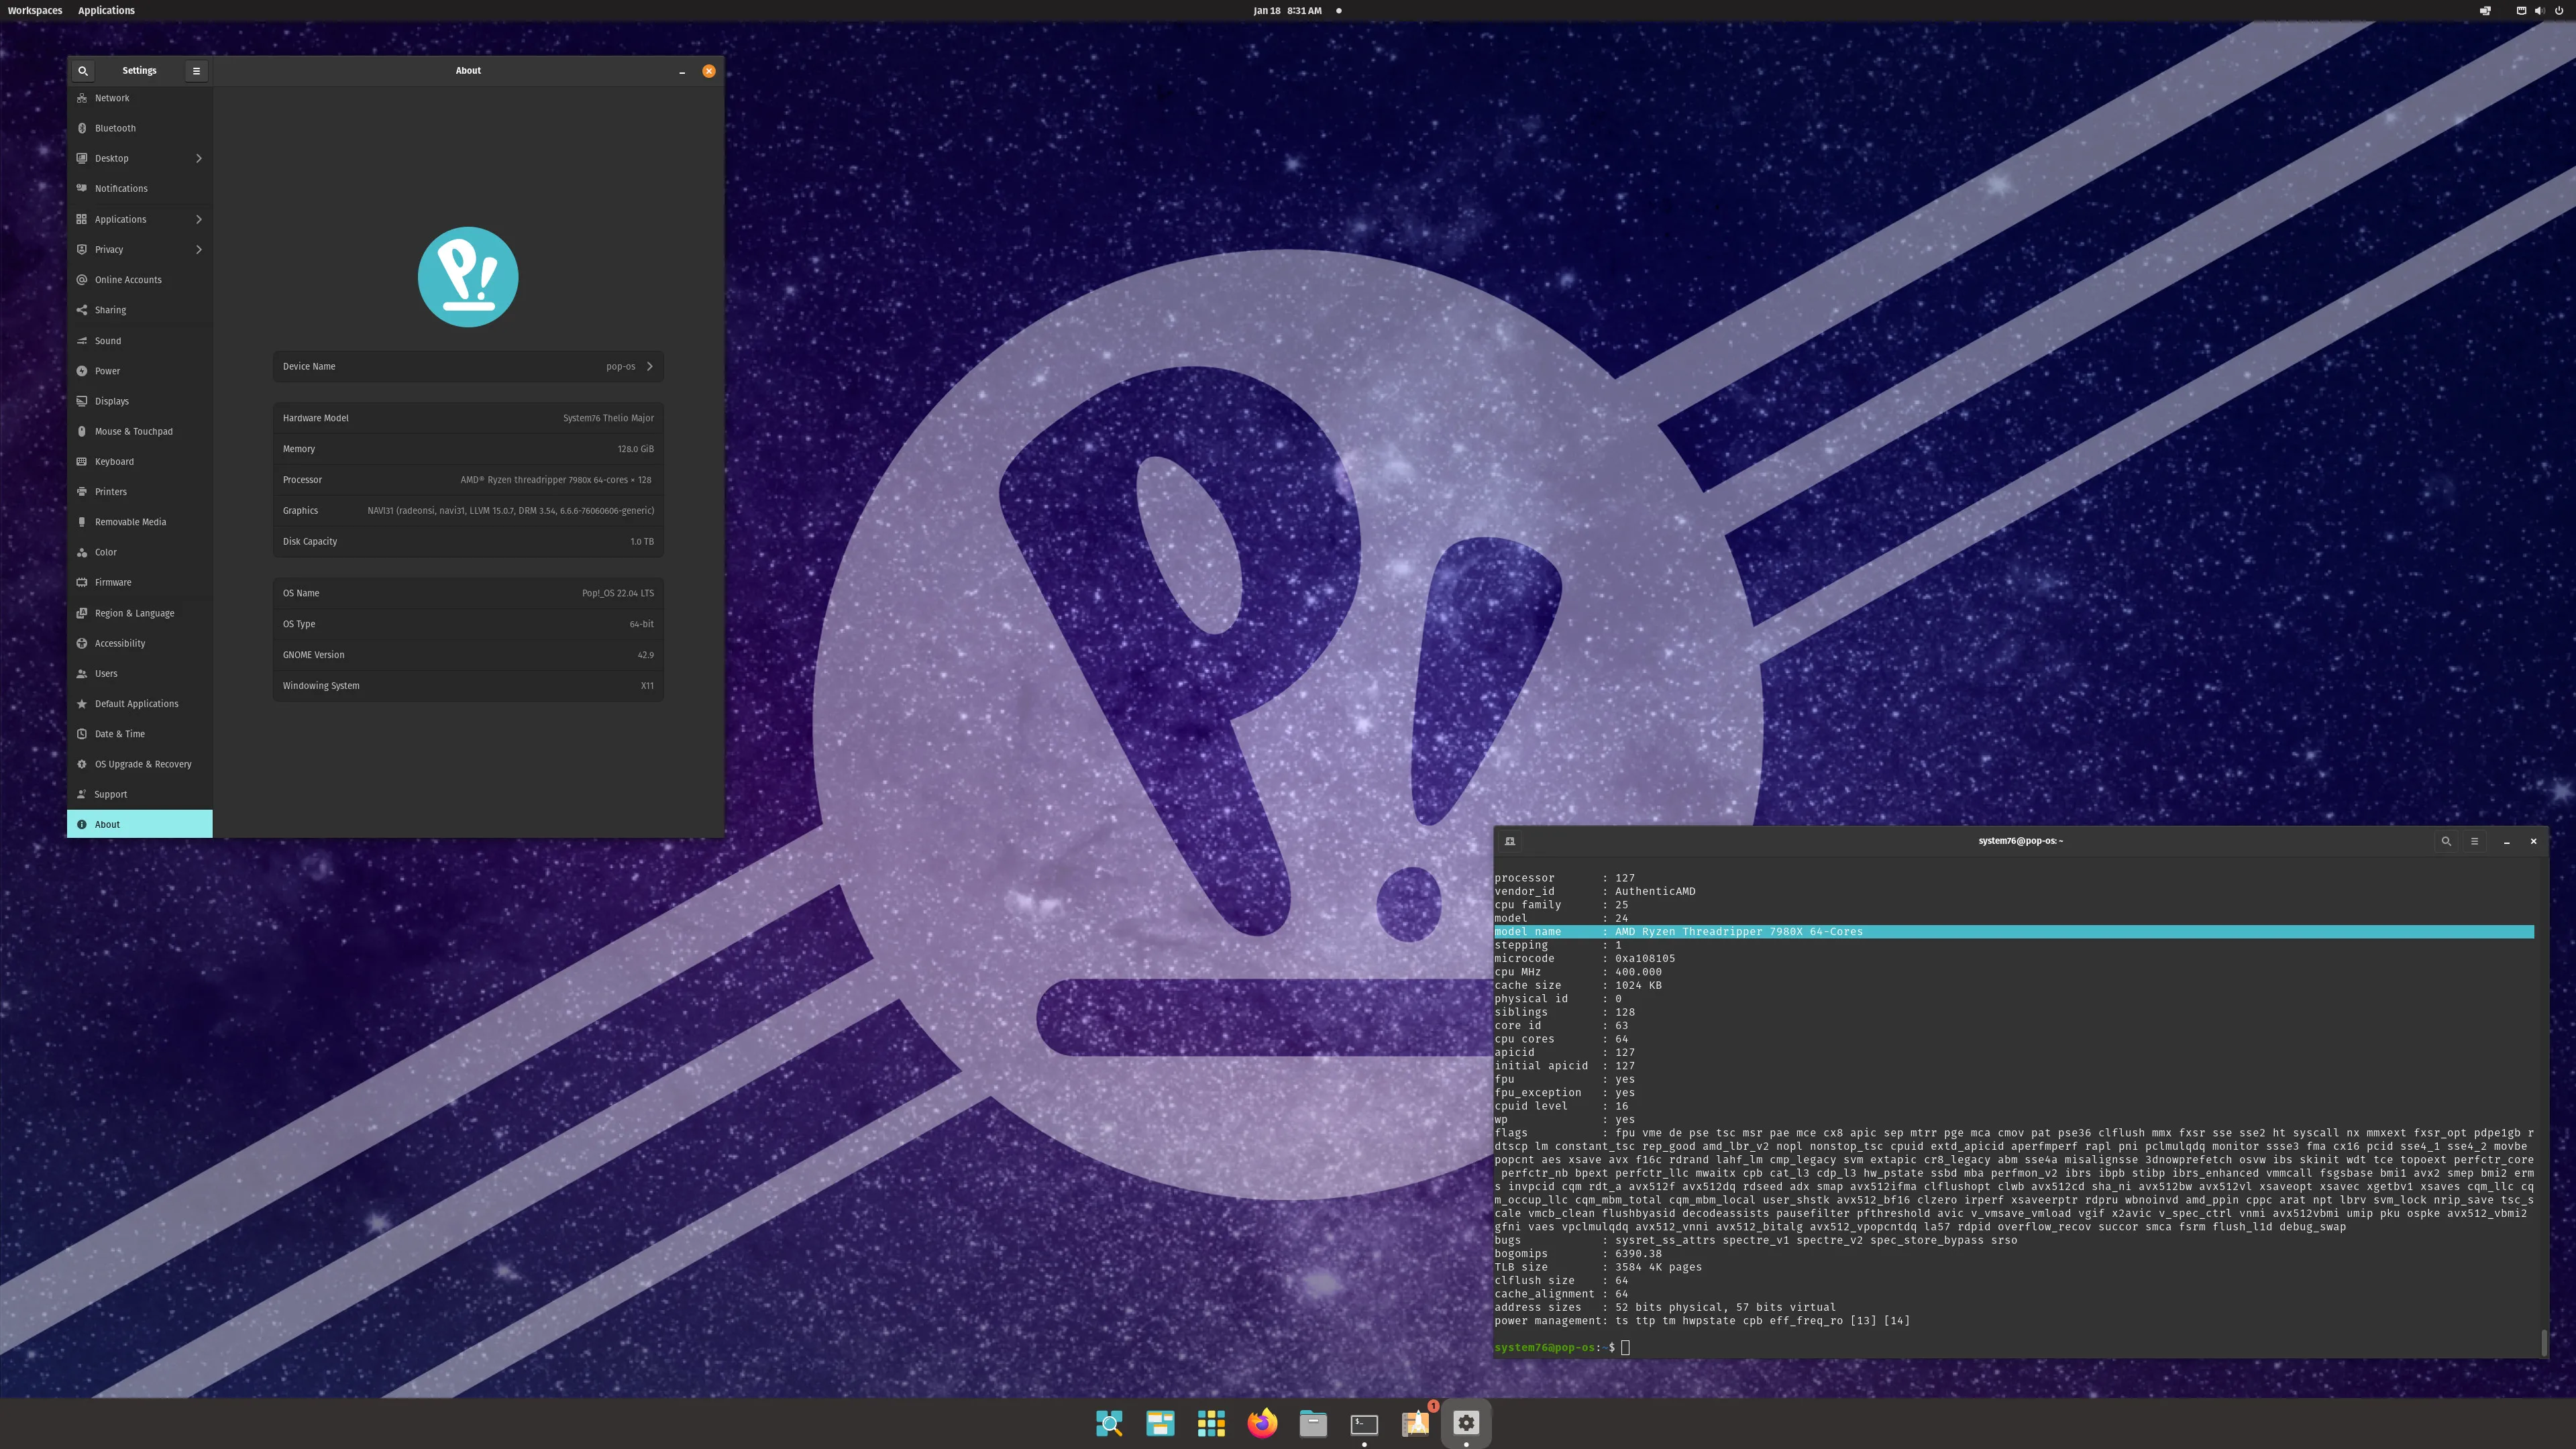Open Displays settings in the sidebar

click(140, 401)
